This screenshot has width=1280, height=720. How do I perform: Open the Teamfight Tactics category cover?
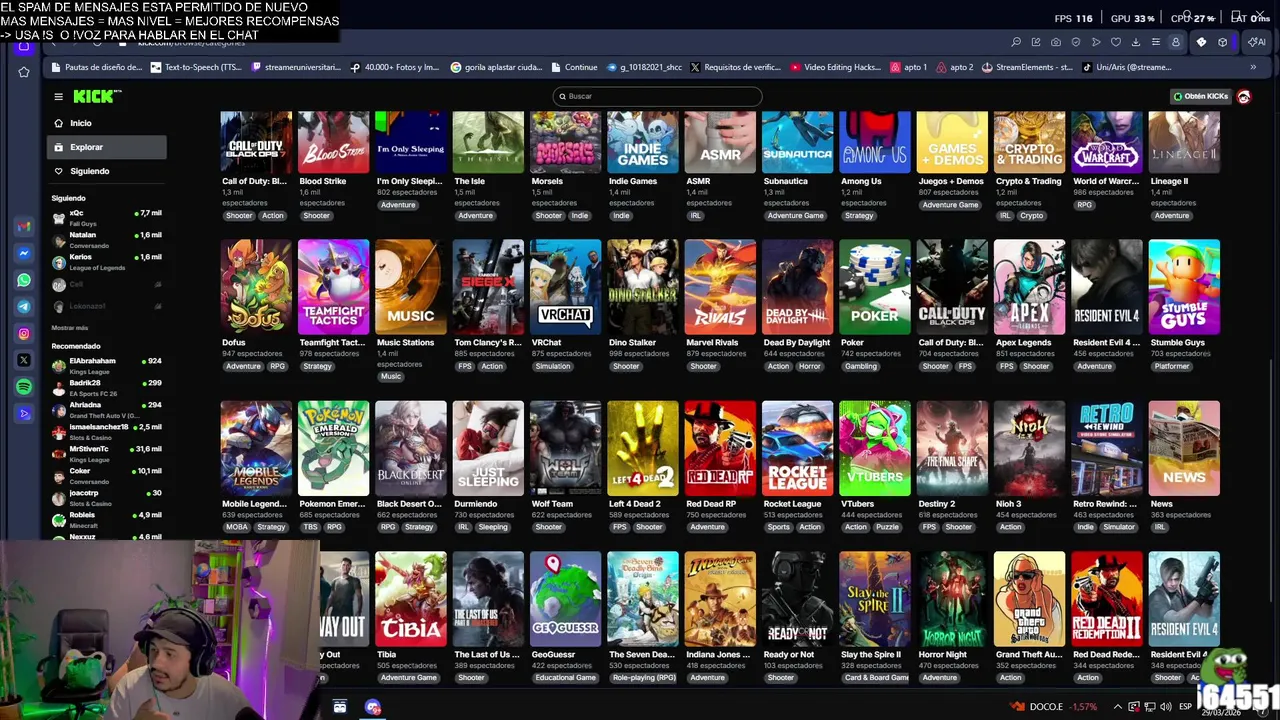click(x=333, y=286)
